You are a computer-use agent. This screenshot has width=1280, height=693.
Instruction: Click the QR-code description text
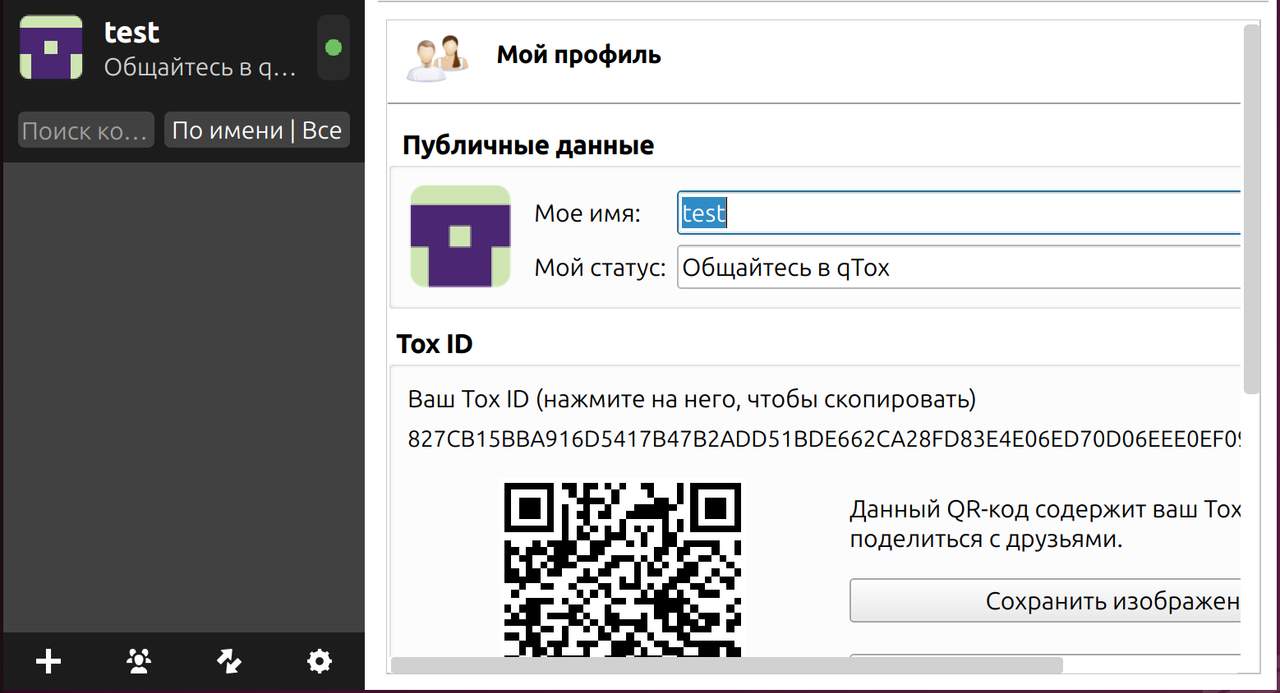(1045, 525)
